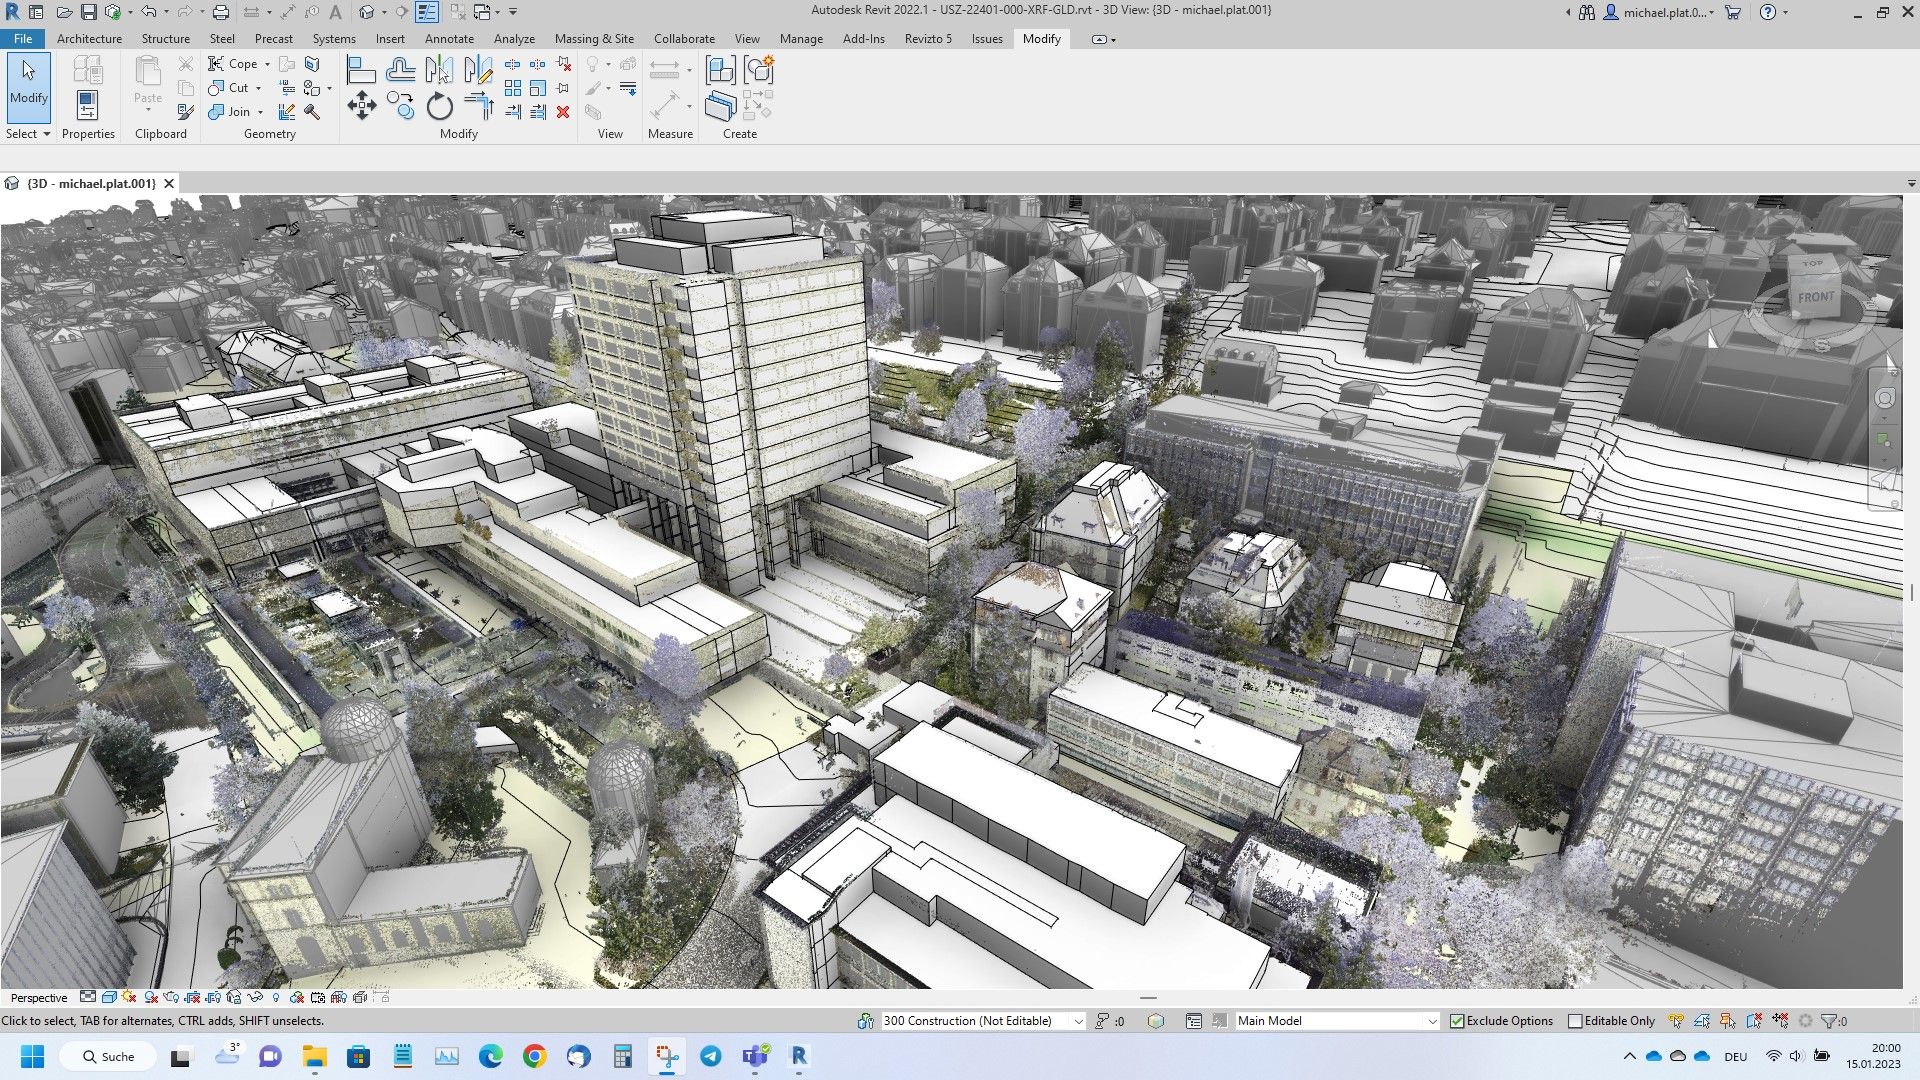Select the Align tool
The image size is (1920, 1080).
click(360, 70)
